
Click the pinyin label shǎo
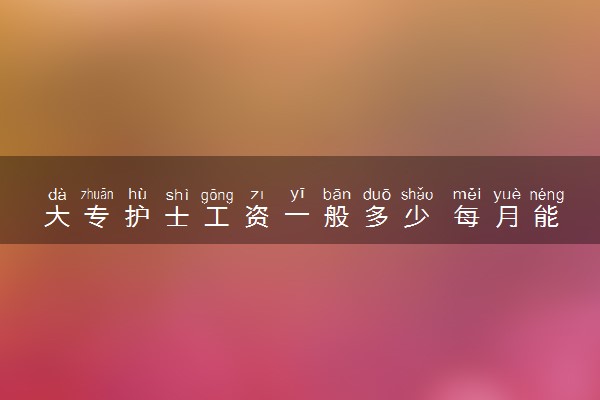(x=417, y=194)
